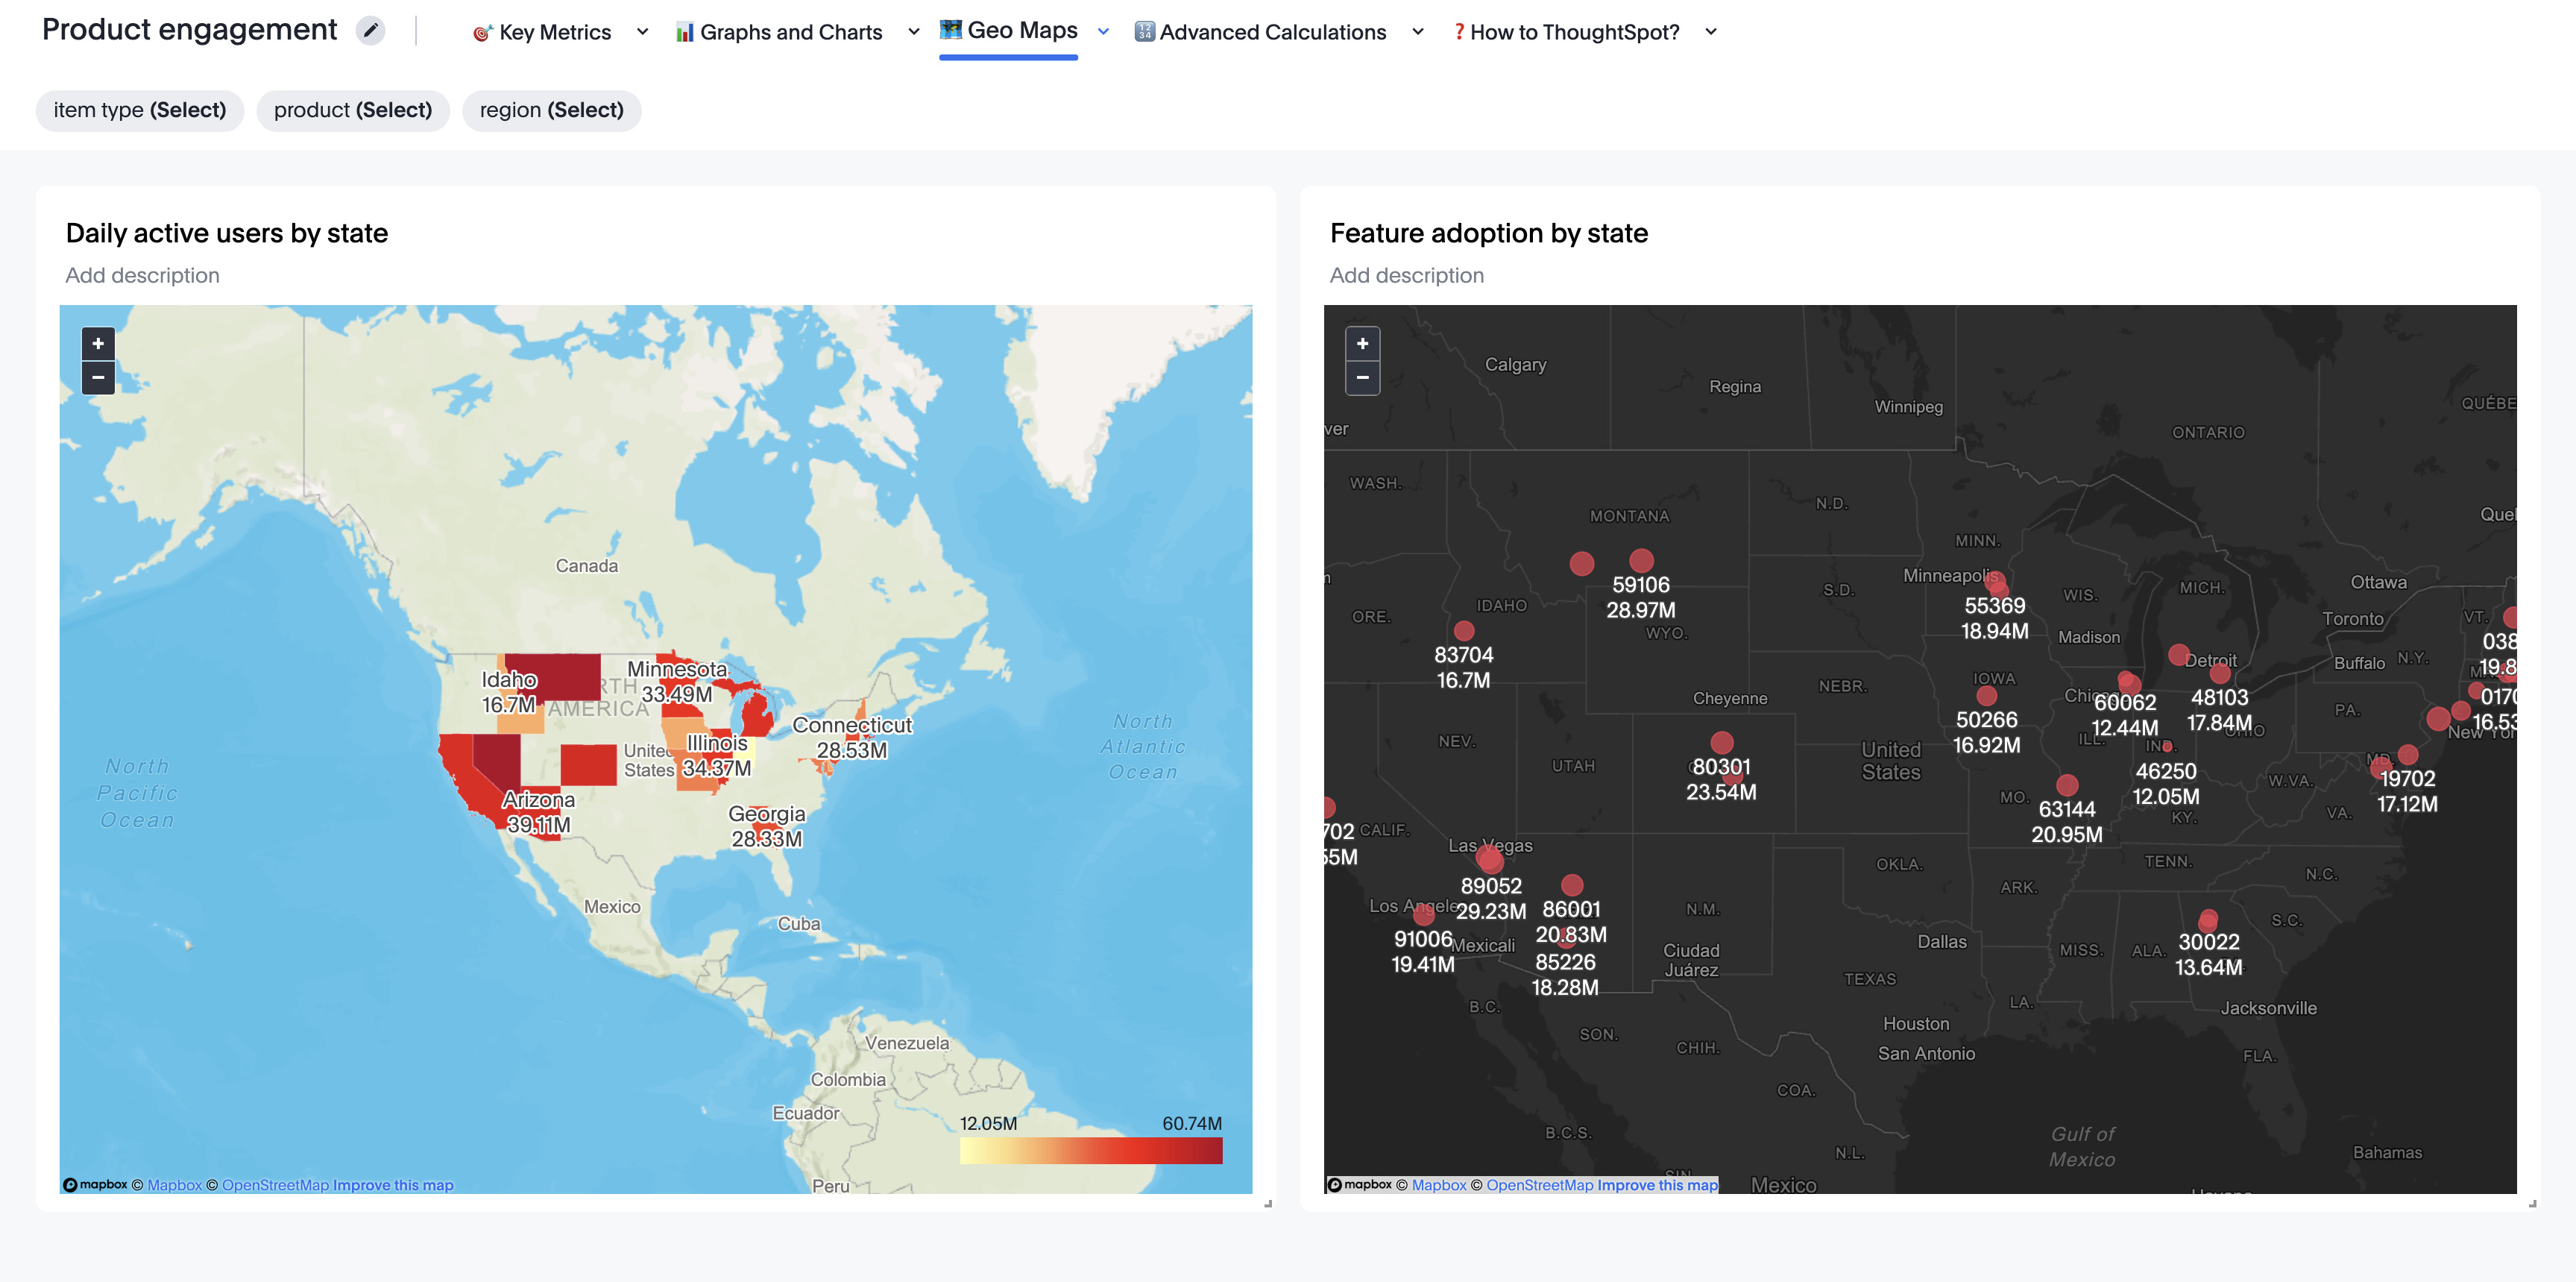
Task: Open the Advanced Calculations tab
Action: point(1273,32)
